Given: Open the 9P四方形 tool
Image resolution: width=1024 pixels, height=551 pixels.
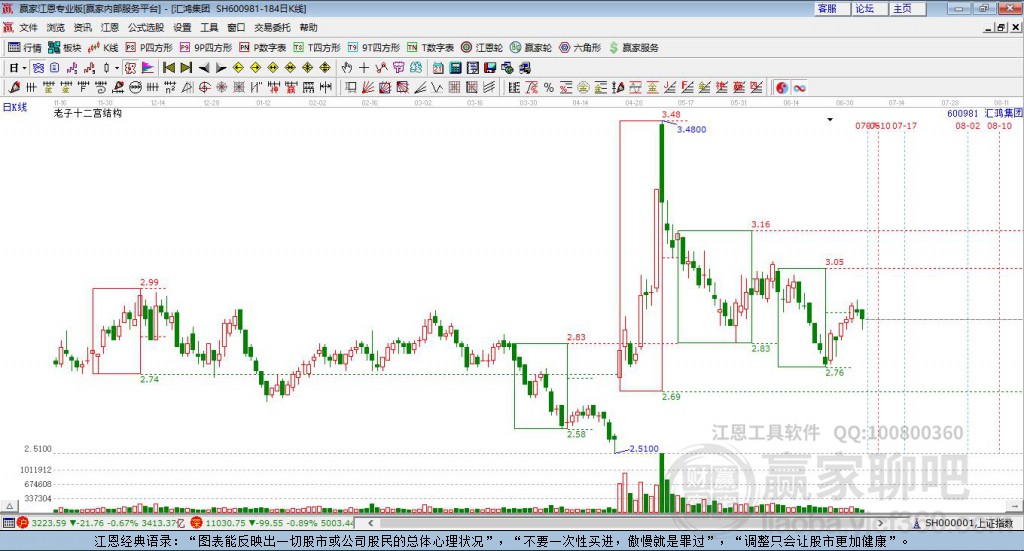Looking at the screenshot, I should [206, 48].
